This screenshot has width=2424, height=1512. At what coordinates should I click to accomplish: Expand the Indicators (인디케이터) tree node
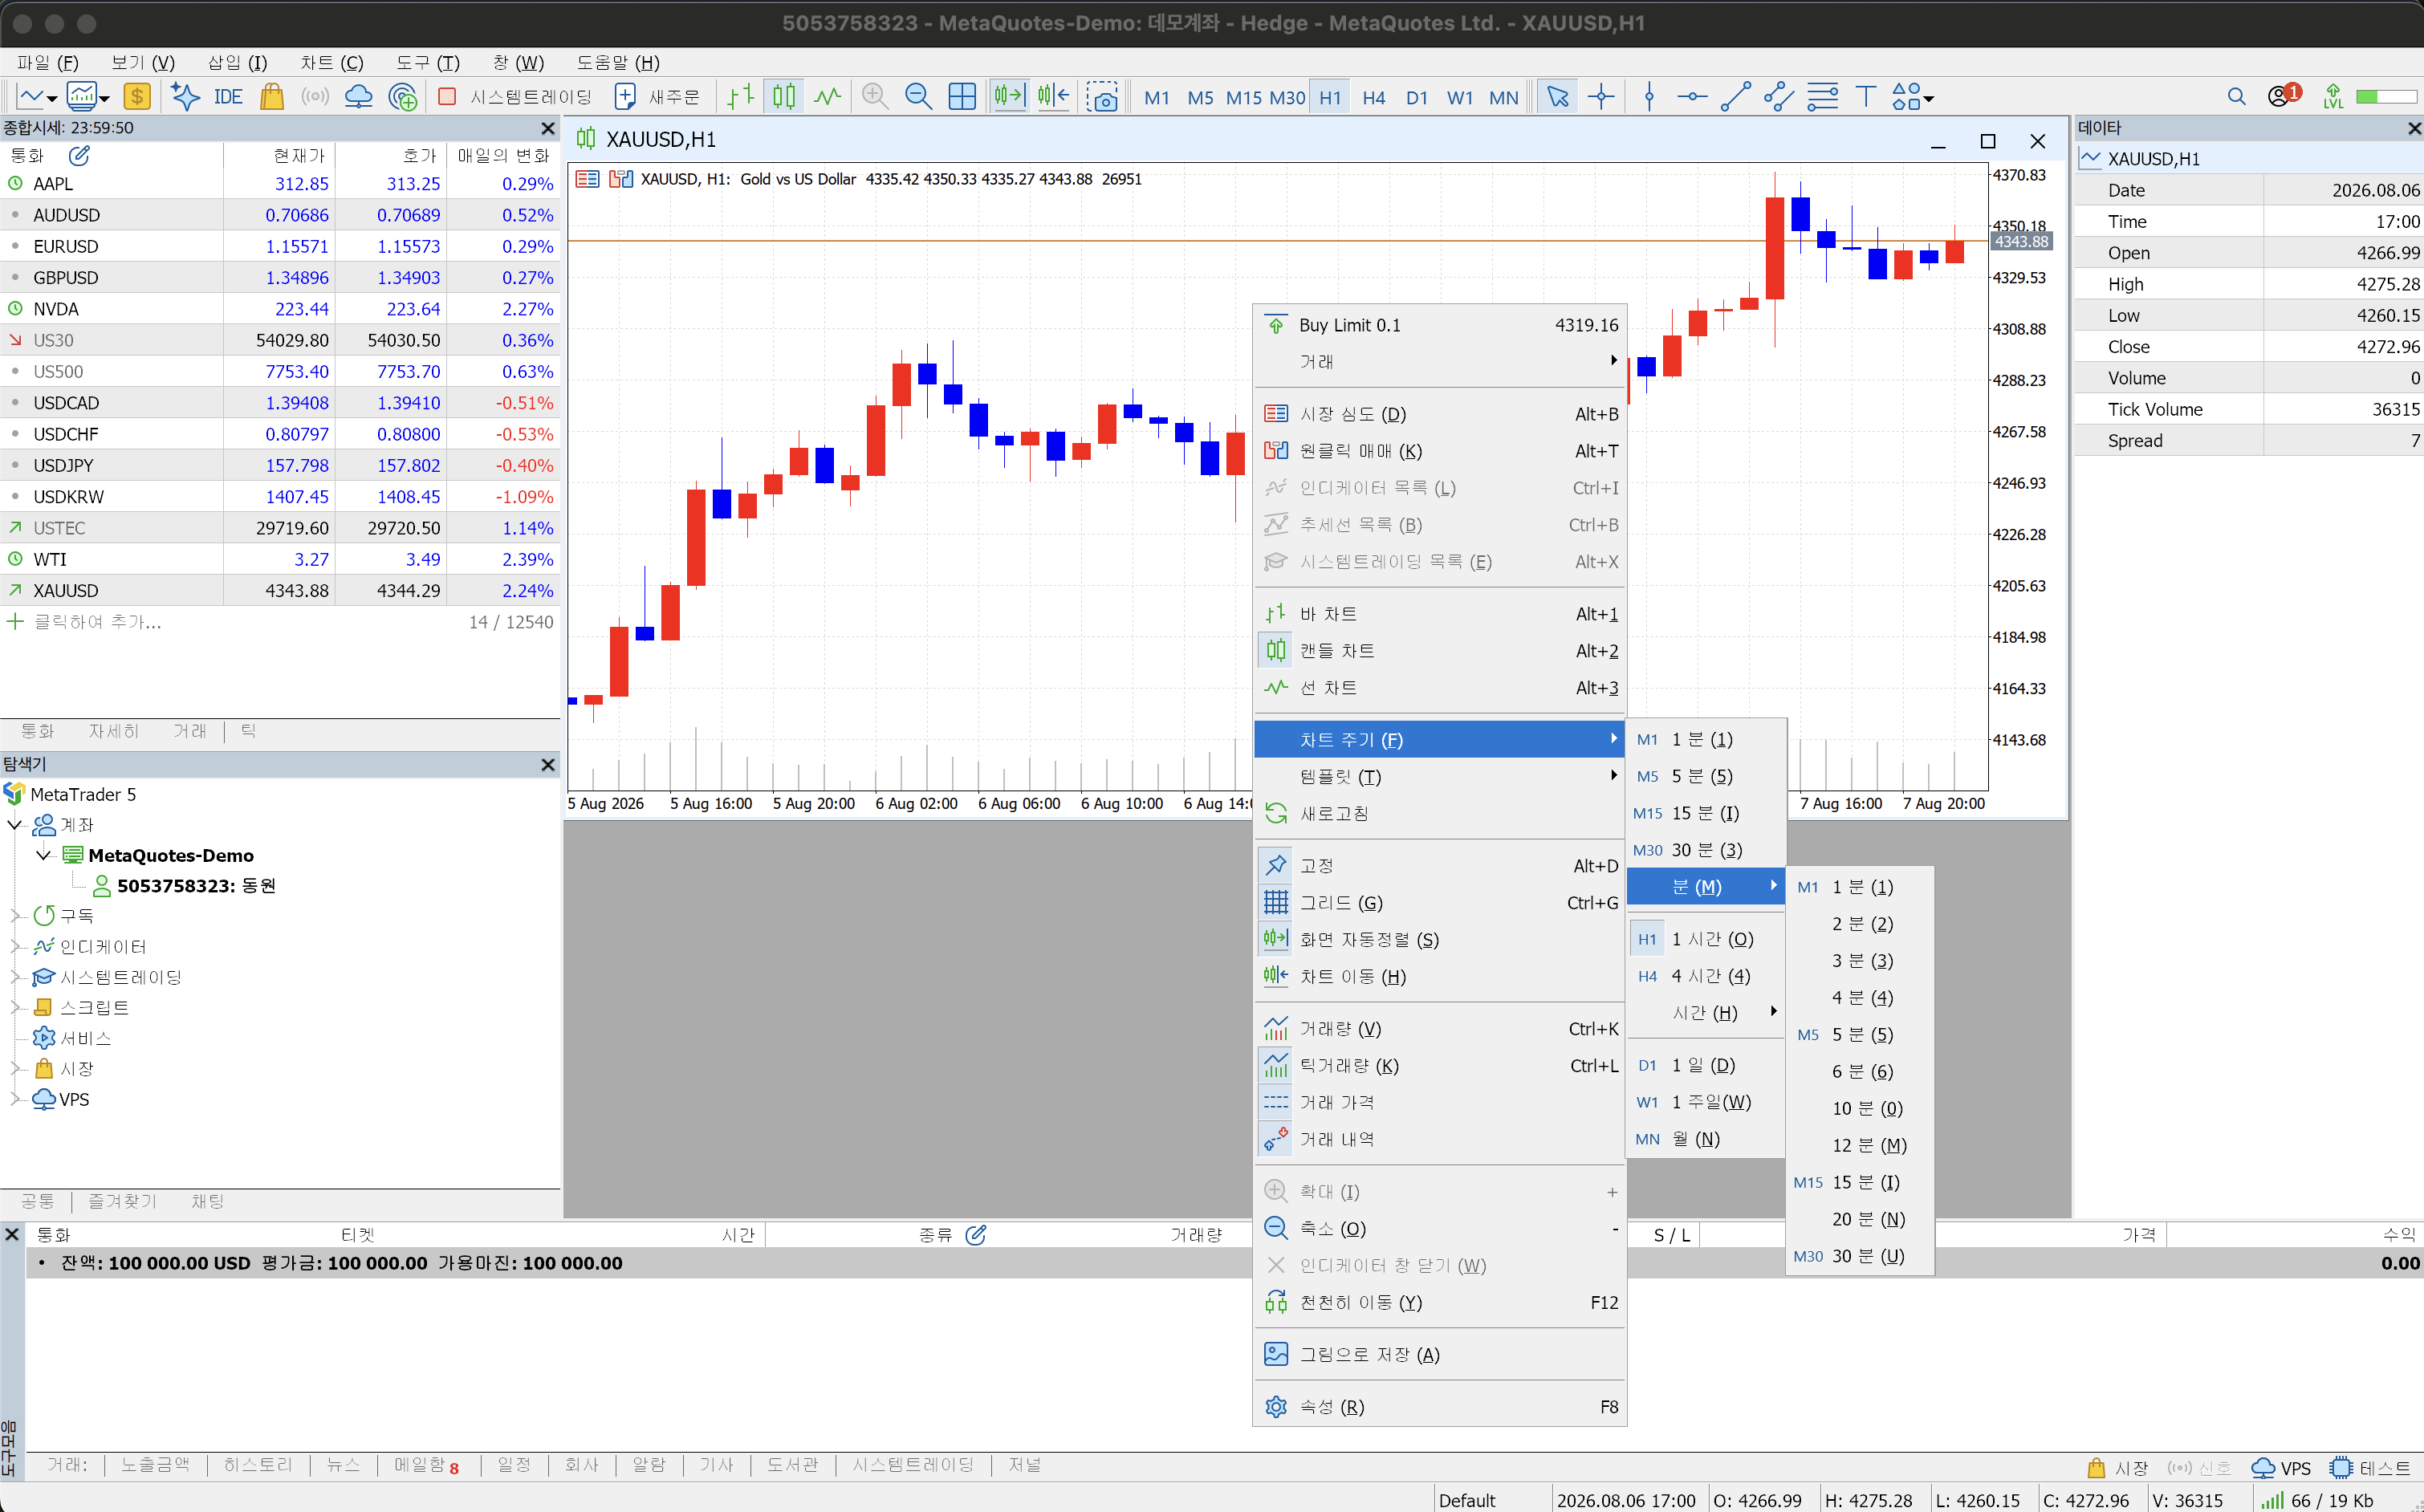pyautogui.click(x=15, y=947)
